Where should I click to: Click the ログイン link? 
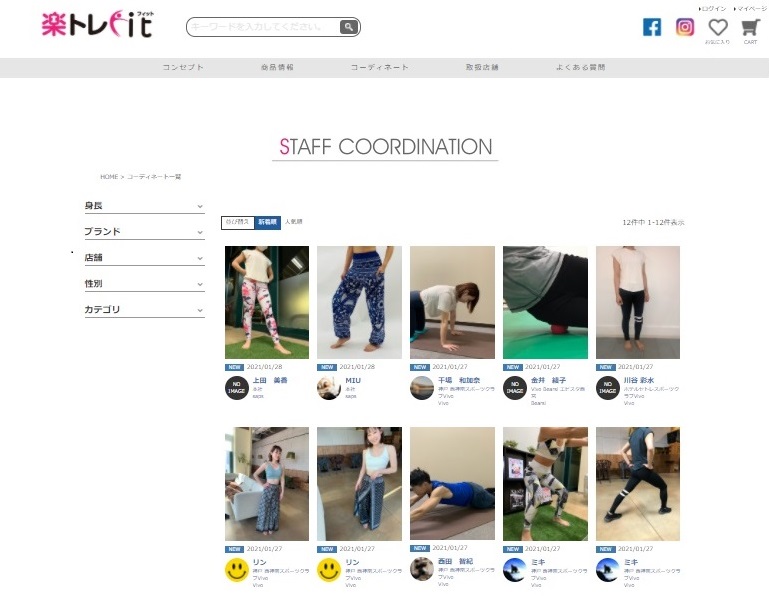[713, 9]
